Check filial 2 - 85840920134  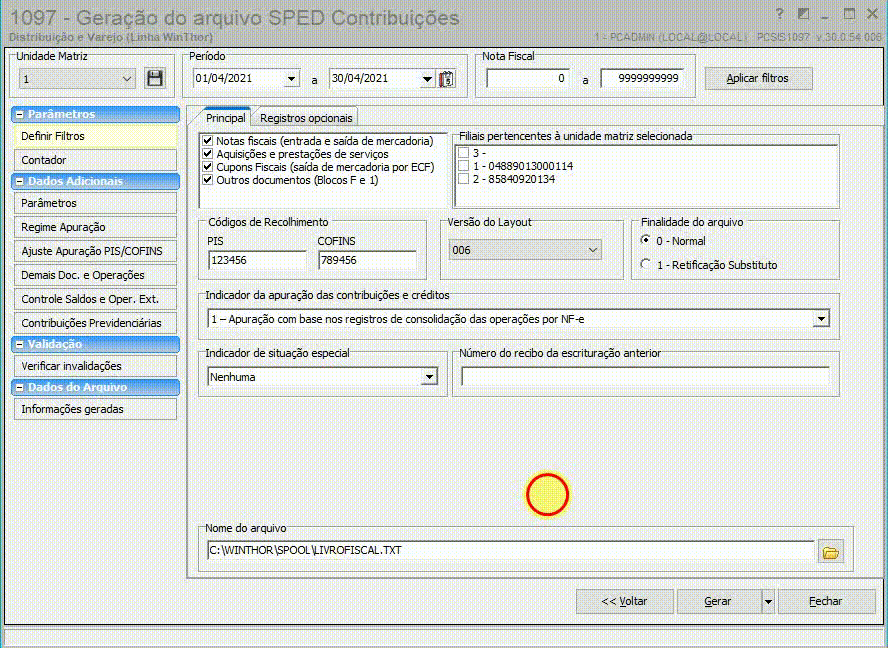click(x=464, y=179)
